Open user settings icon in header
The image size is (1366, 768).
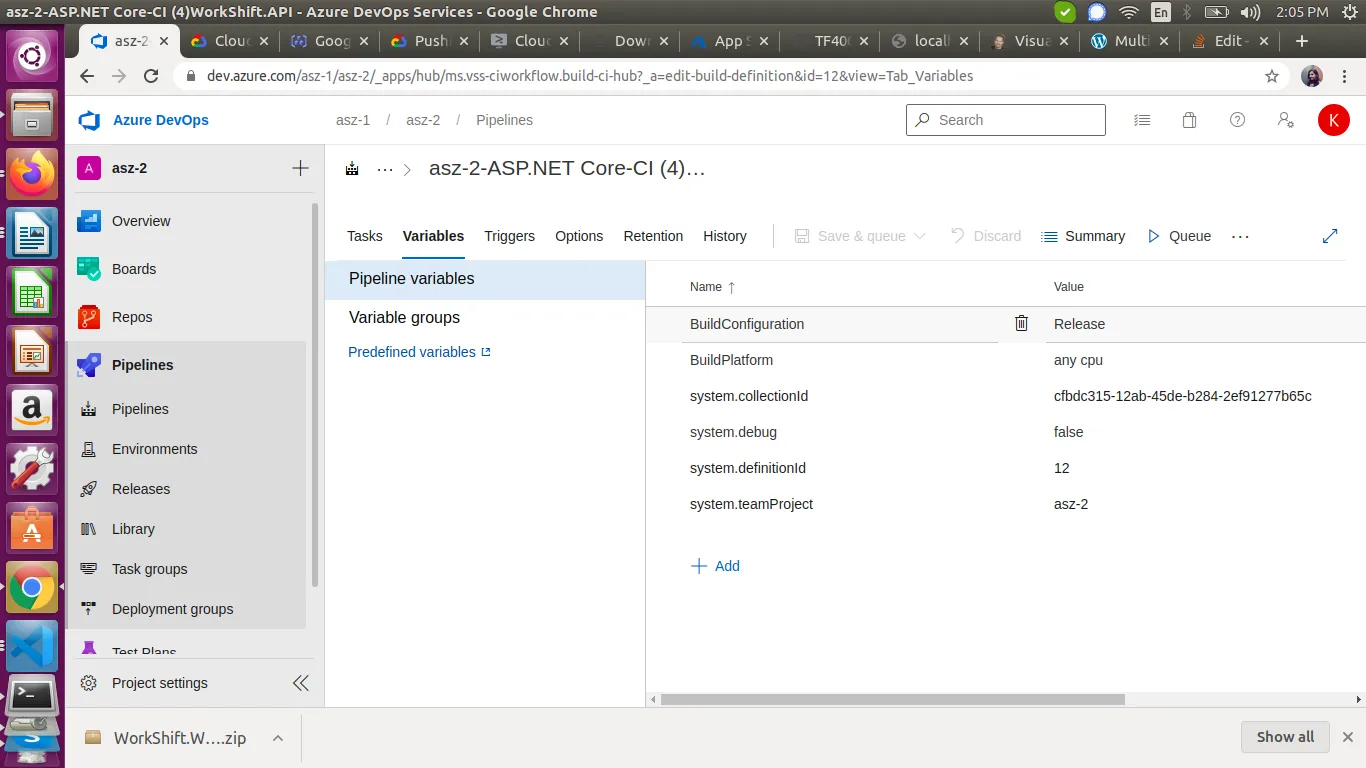pyautogui.click(x=1286, y=120)
